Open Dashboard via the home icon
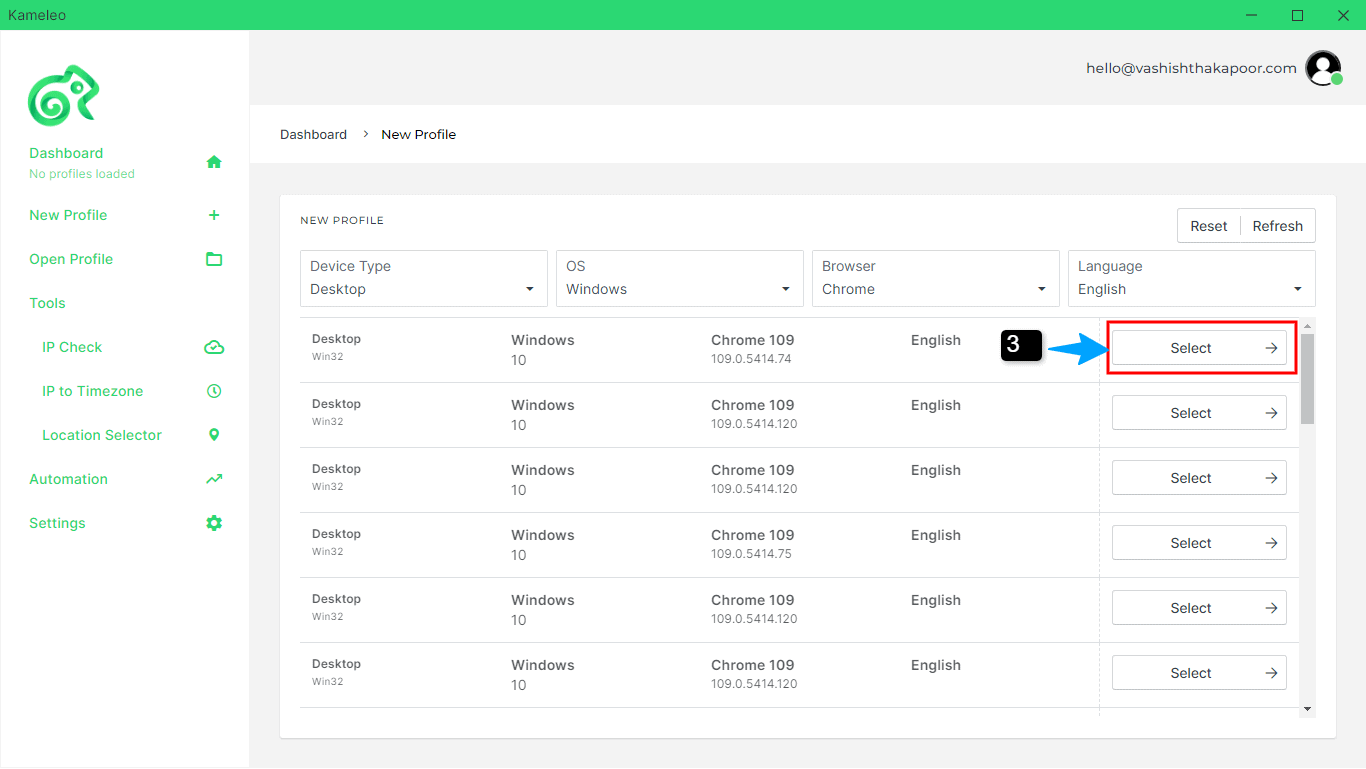The width and height of the screenshot is (1366, 769). (x=214, y=162)
